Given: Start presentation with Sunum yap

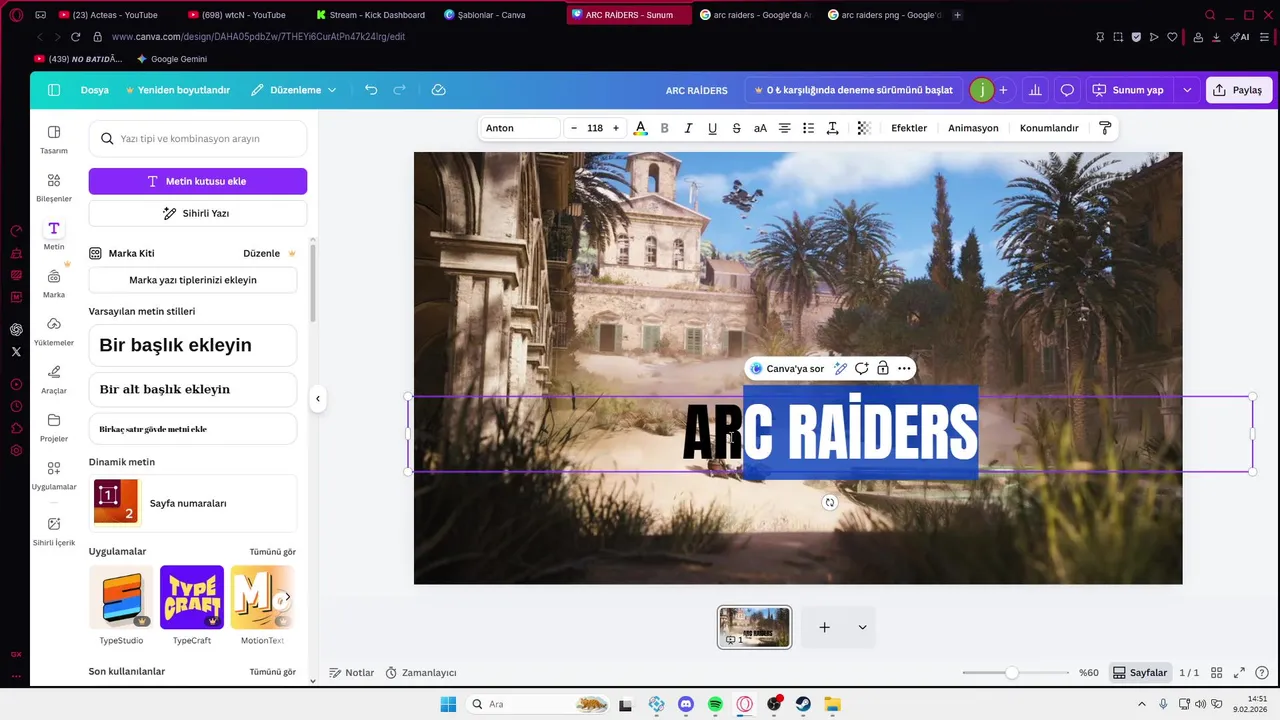Looking at the screenshot, I should point(1130,90).
